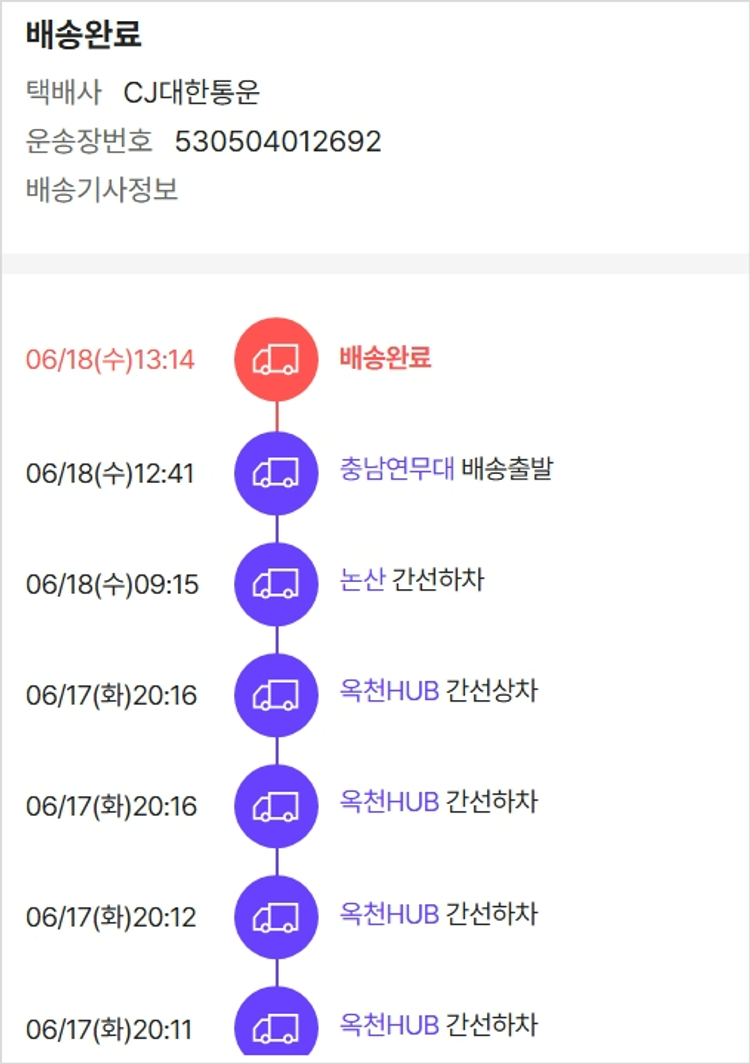Click truck icon beside 충남연무대 배송출발
Screen dimensions: 750x1064
pos(276,473)
